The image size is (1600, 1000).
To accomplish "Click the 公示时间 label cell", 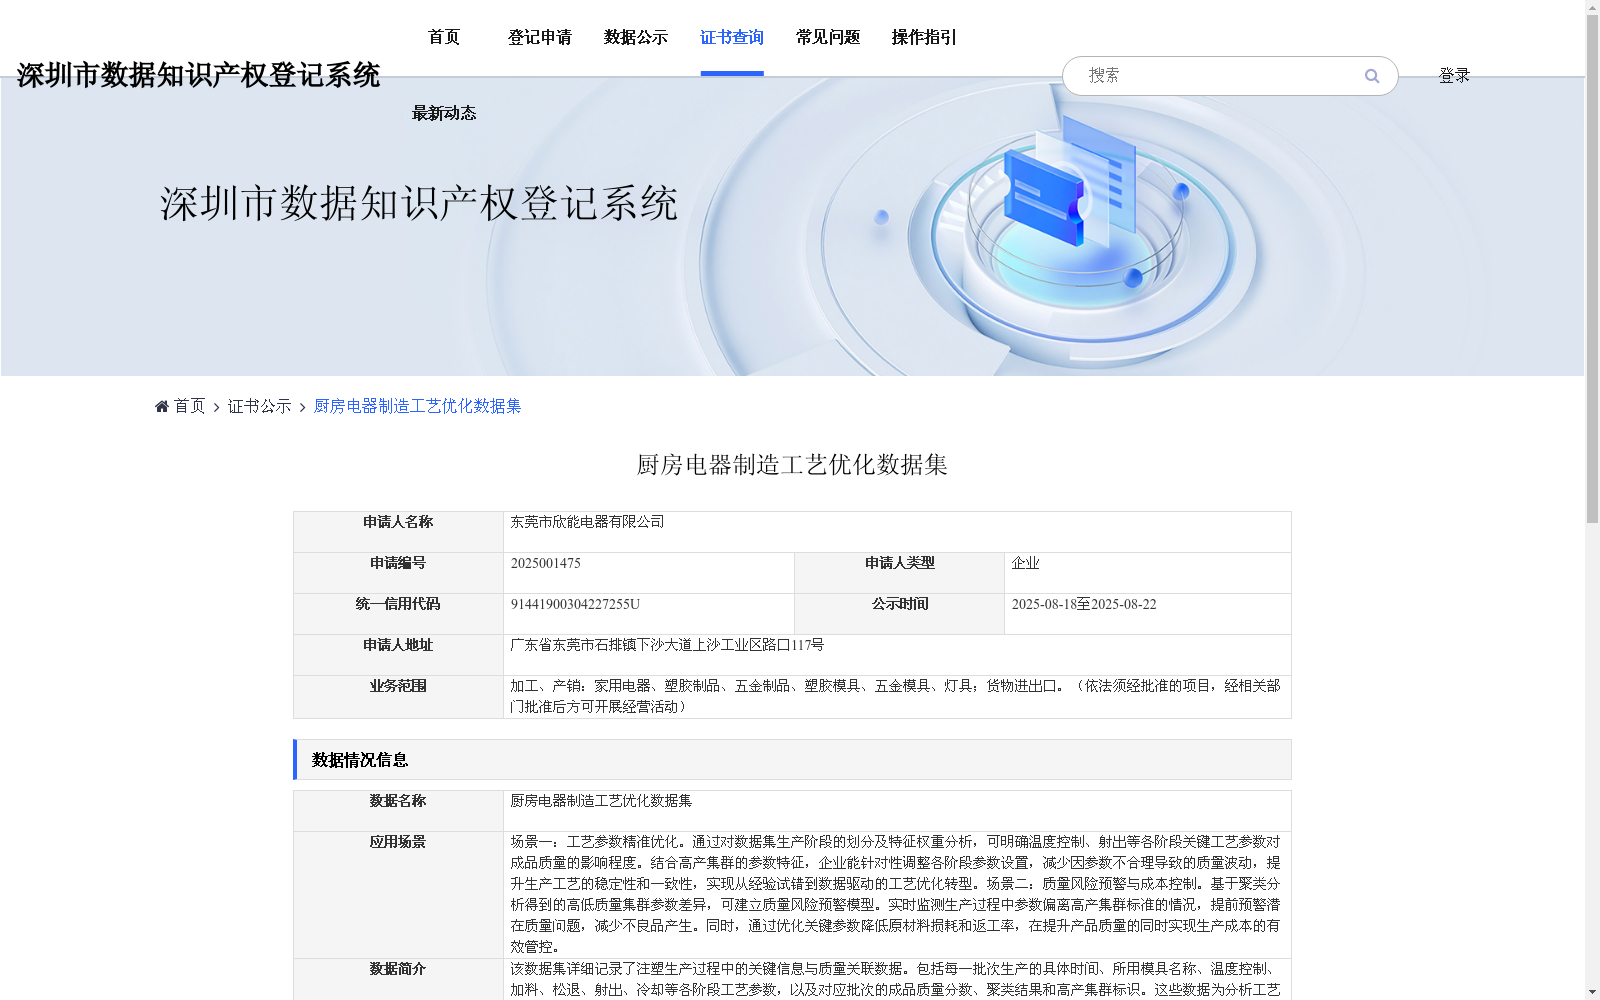I will [900, 614].
